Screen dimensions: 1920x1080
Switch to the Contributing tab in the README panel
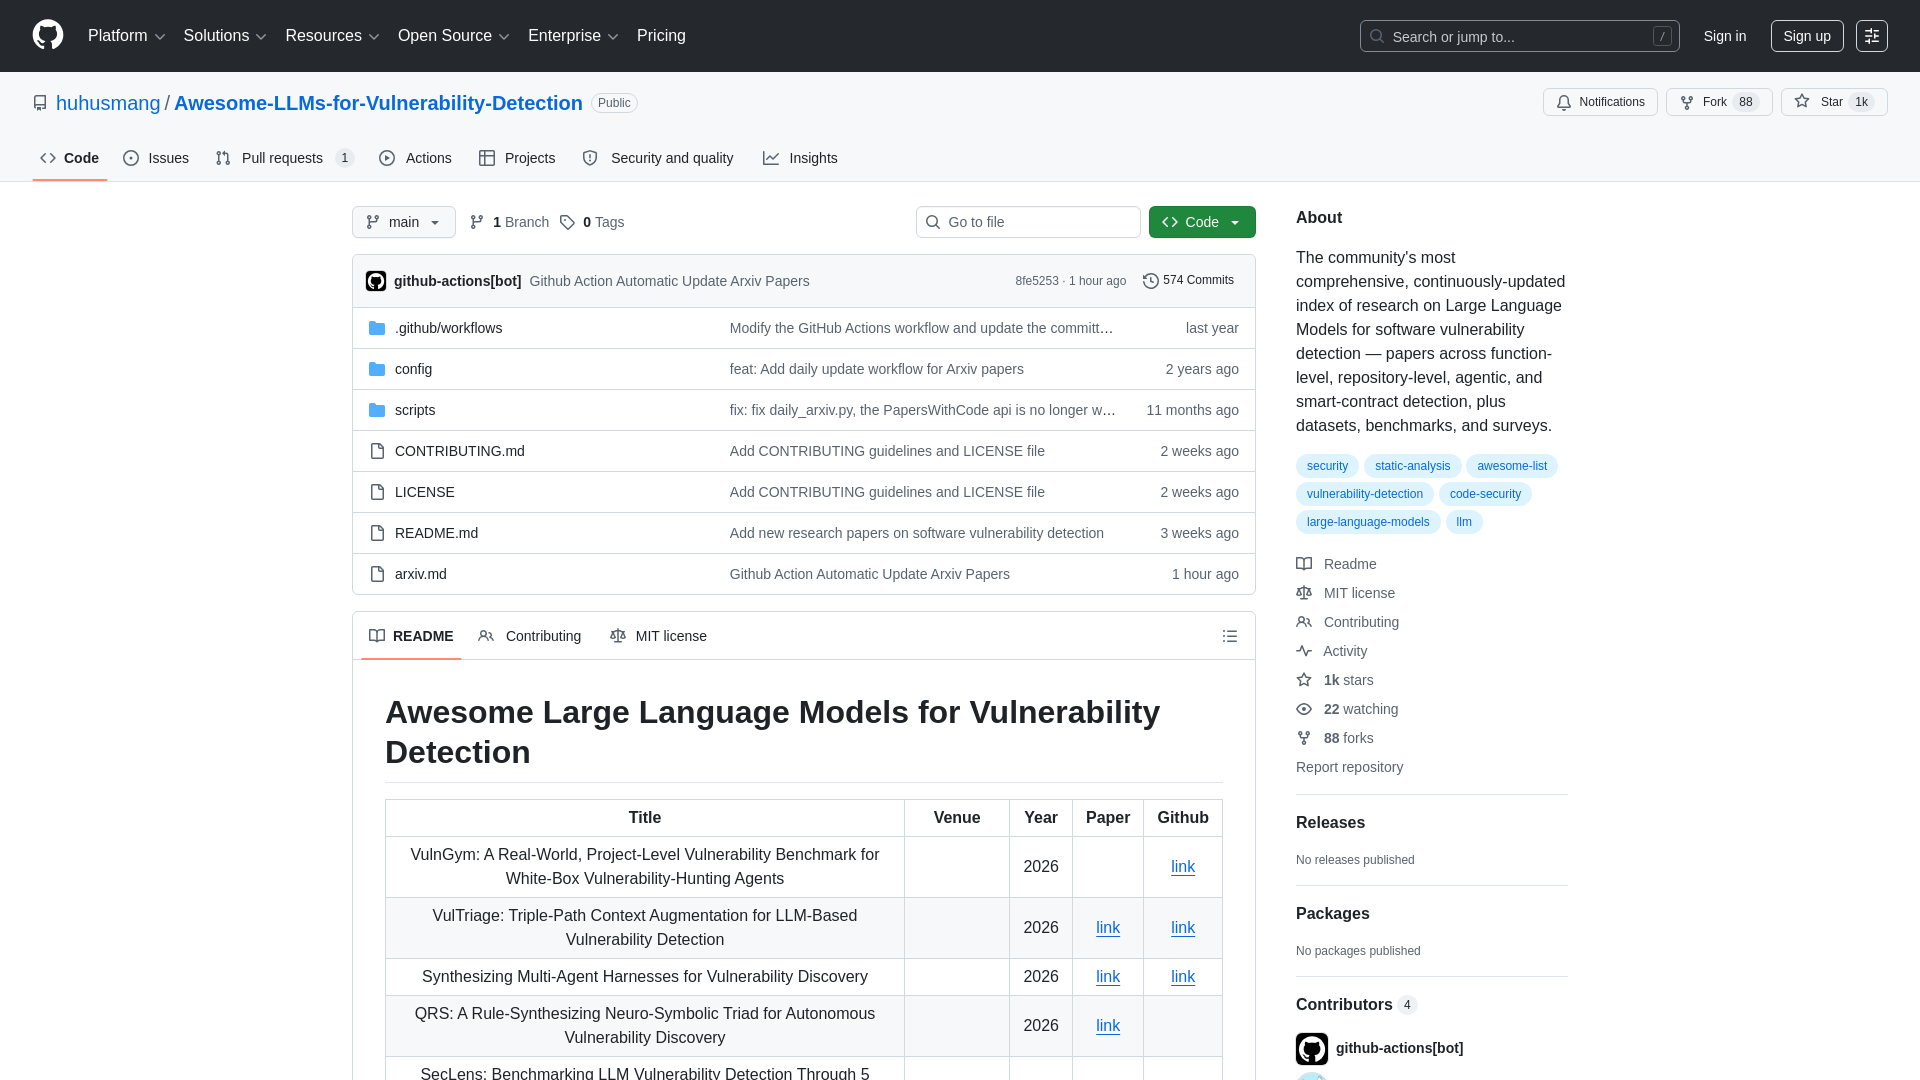[530, 636]
